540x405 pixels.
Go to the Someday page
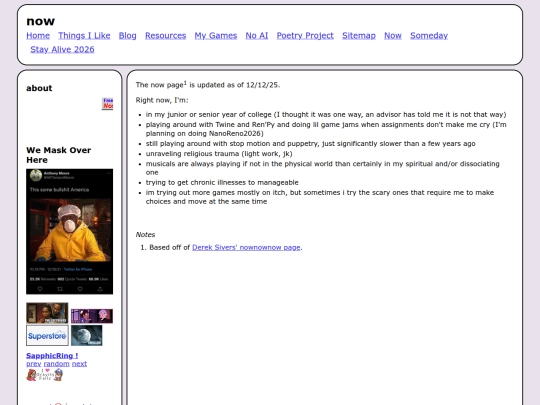429,35
